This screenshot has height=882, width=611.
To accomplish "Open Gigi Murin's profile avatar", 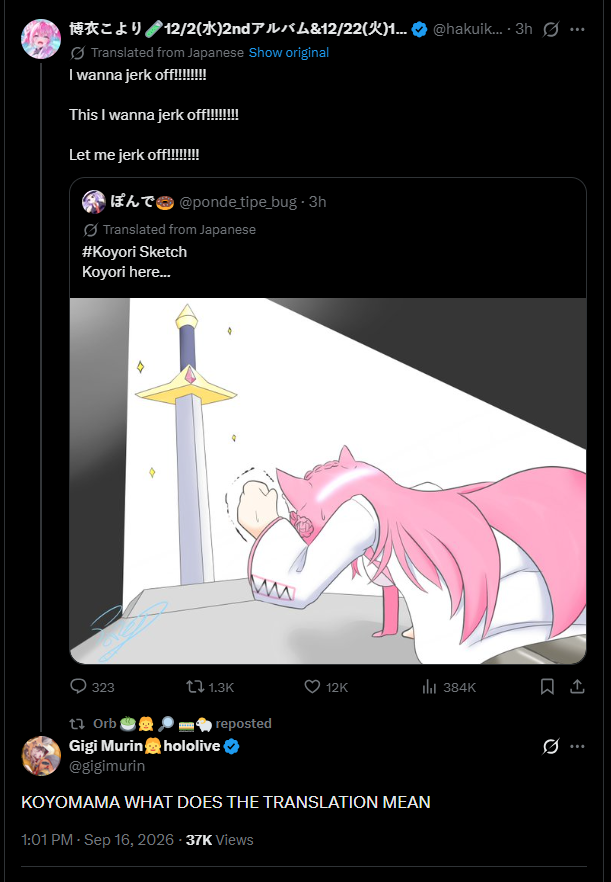I will tap(41, 755).
